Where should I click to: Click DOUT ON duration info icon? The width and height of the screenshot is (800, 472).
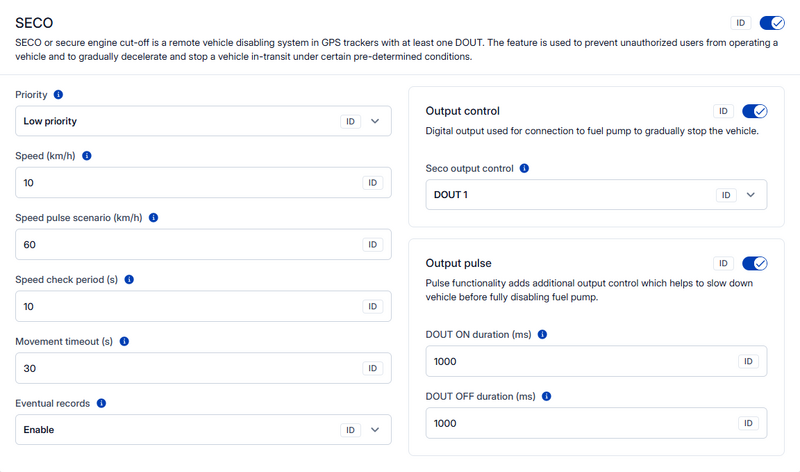pos(541,335)
